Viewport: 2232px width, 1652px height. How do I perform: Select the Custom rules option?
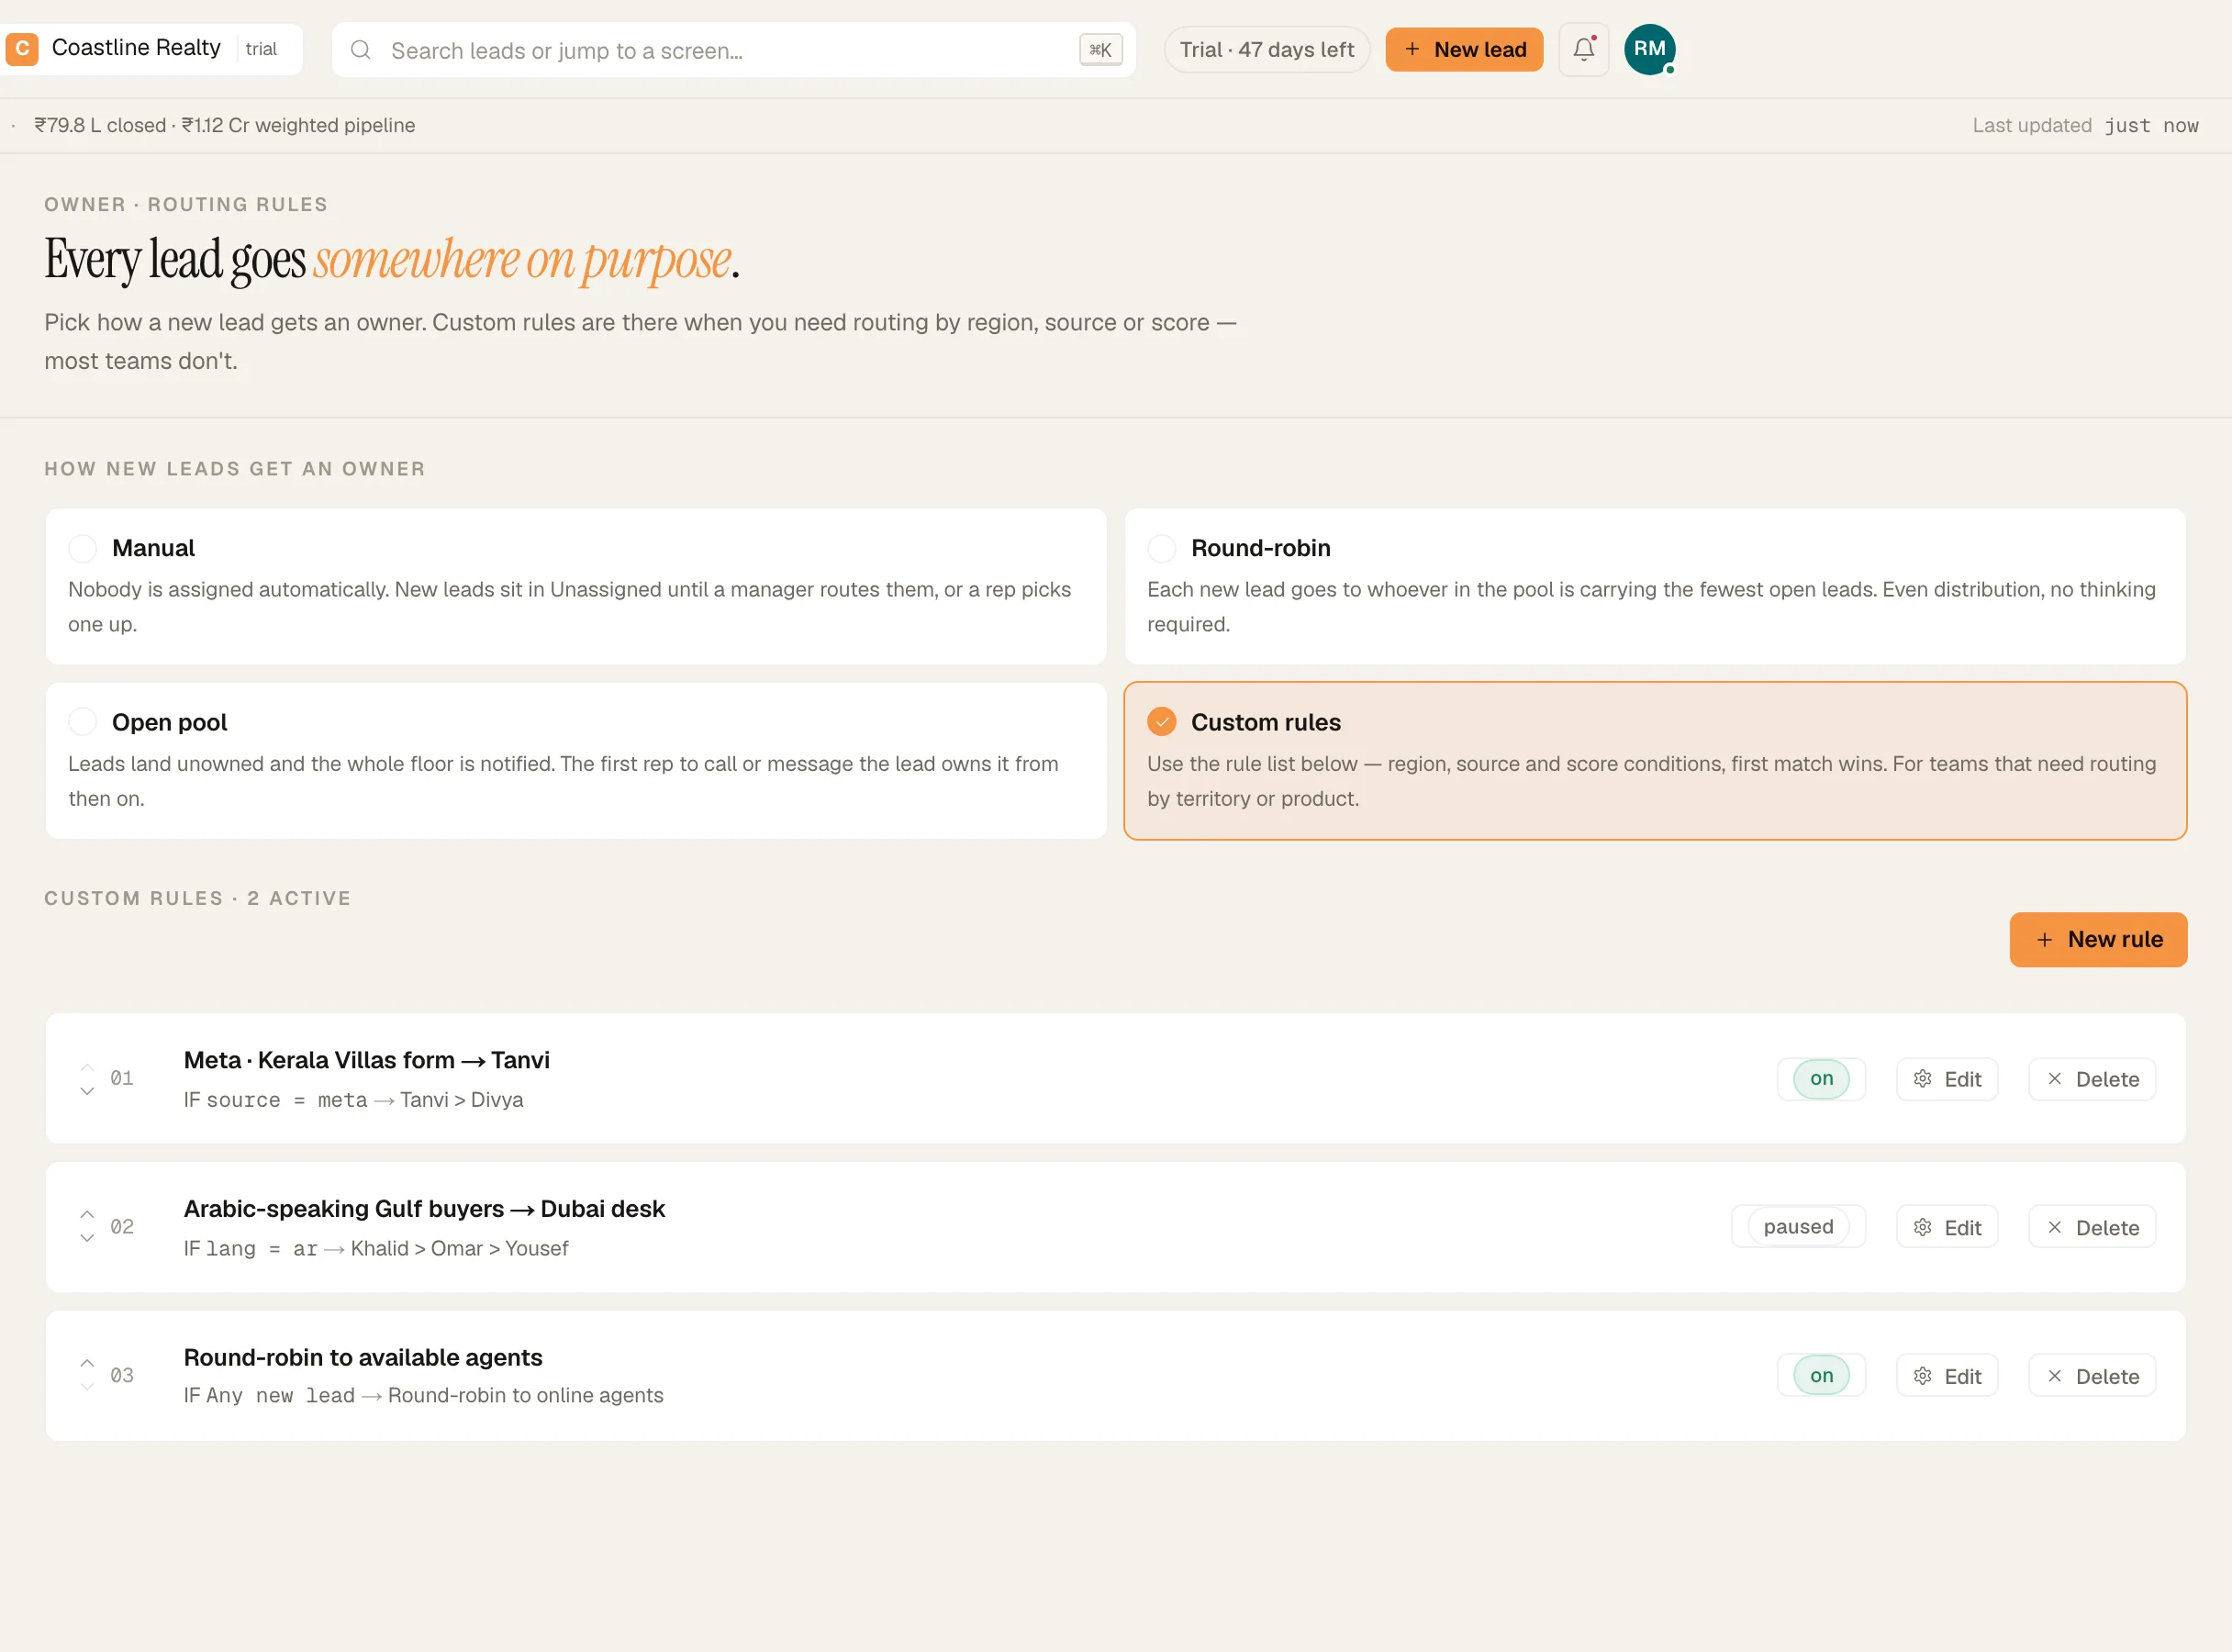[1655, 761]
